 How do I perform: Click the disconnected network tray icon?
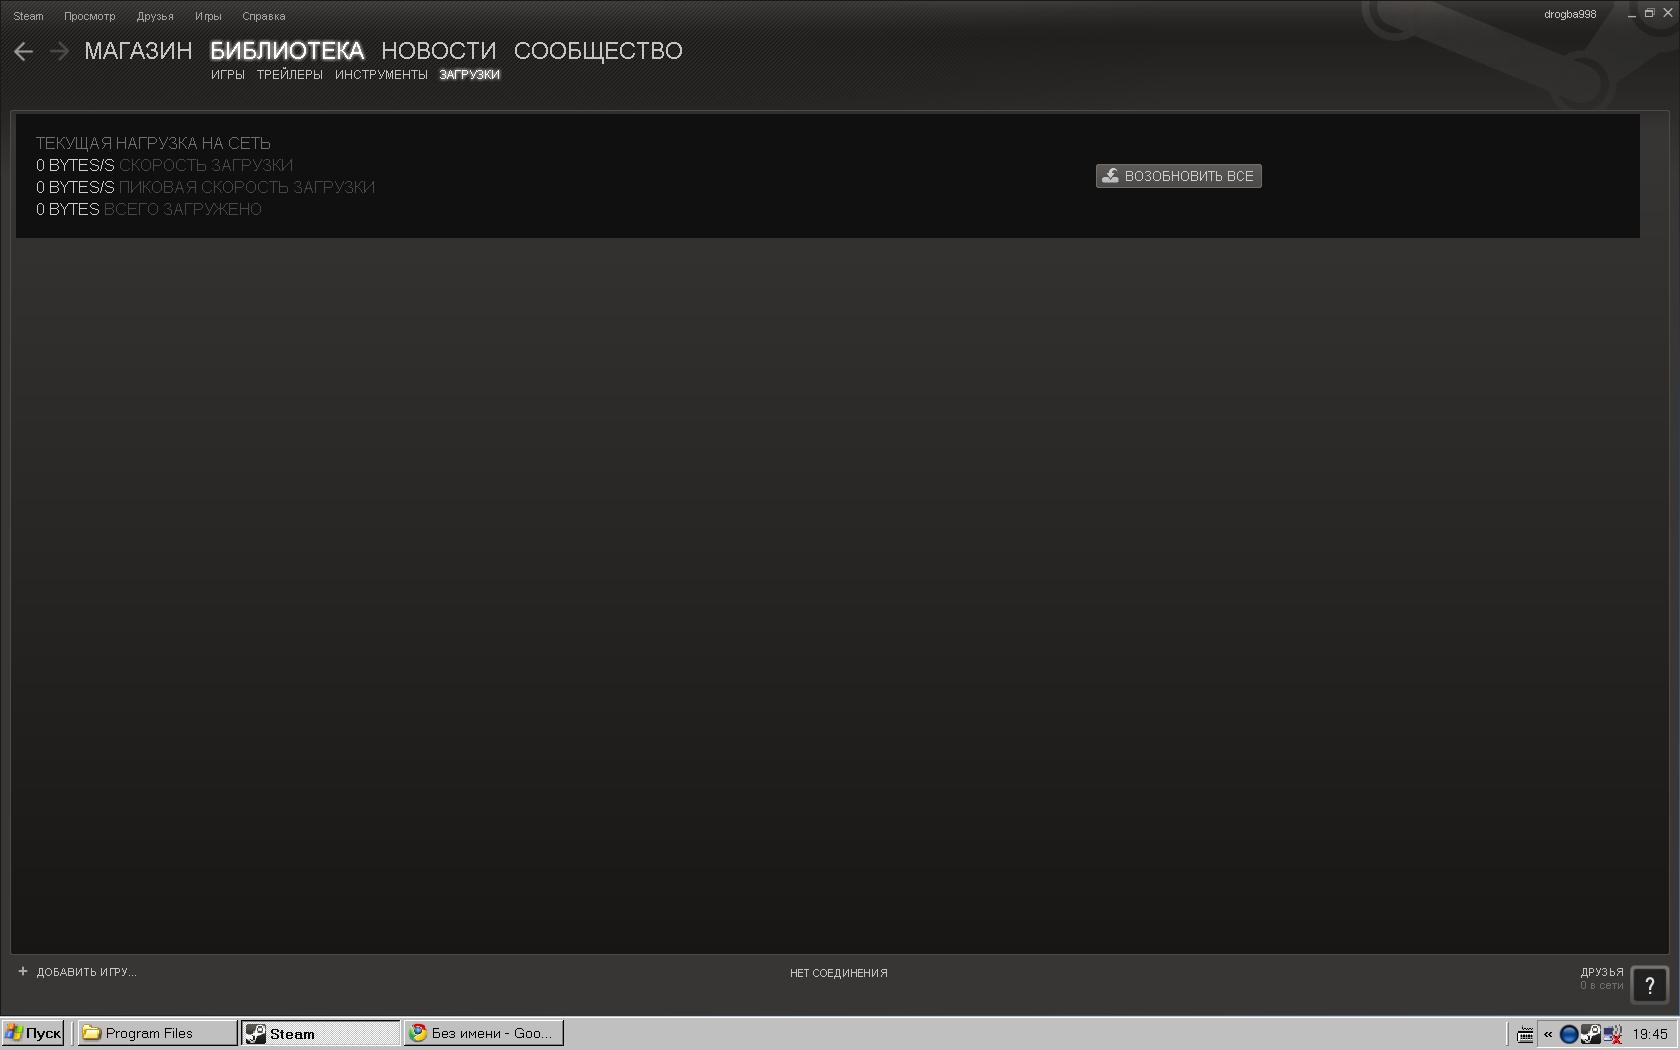[x=1611, y=1034]
